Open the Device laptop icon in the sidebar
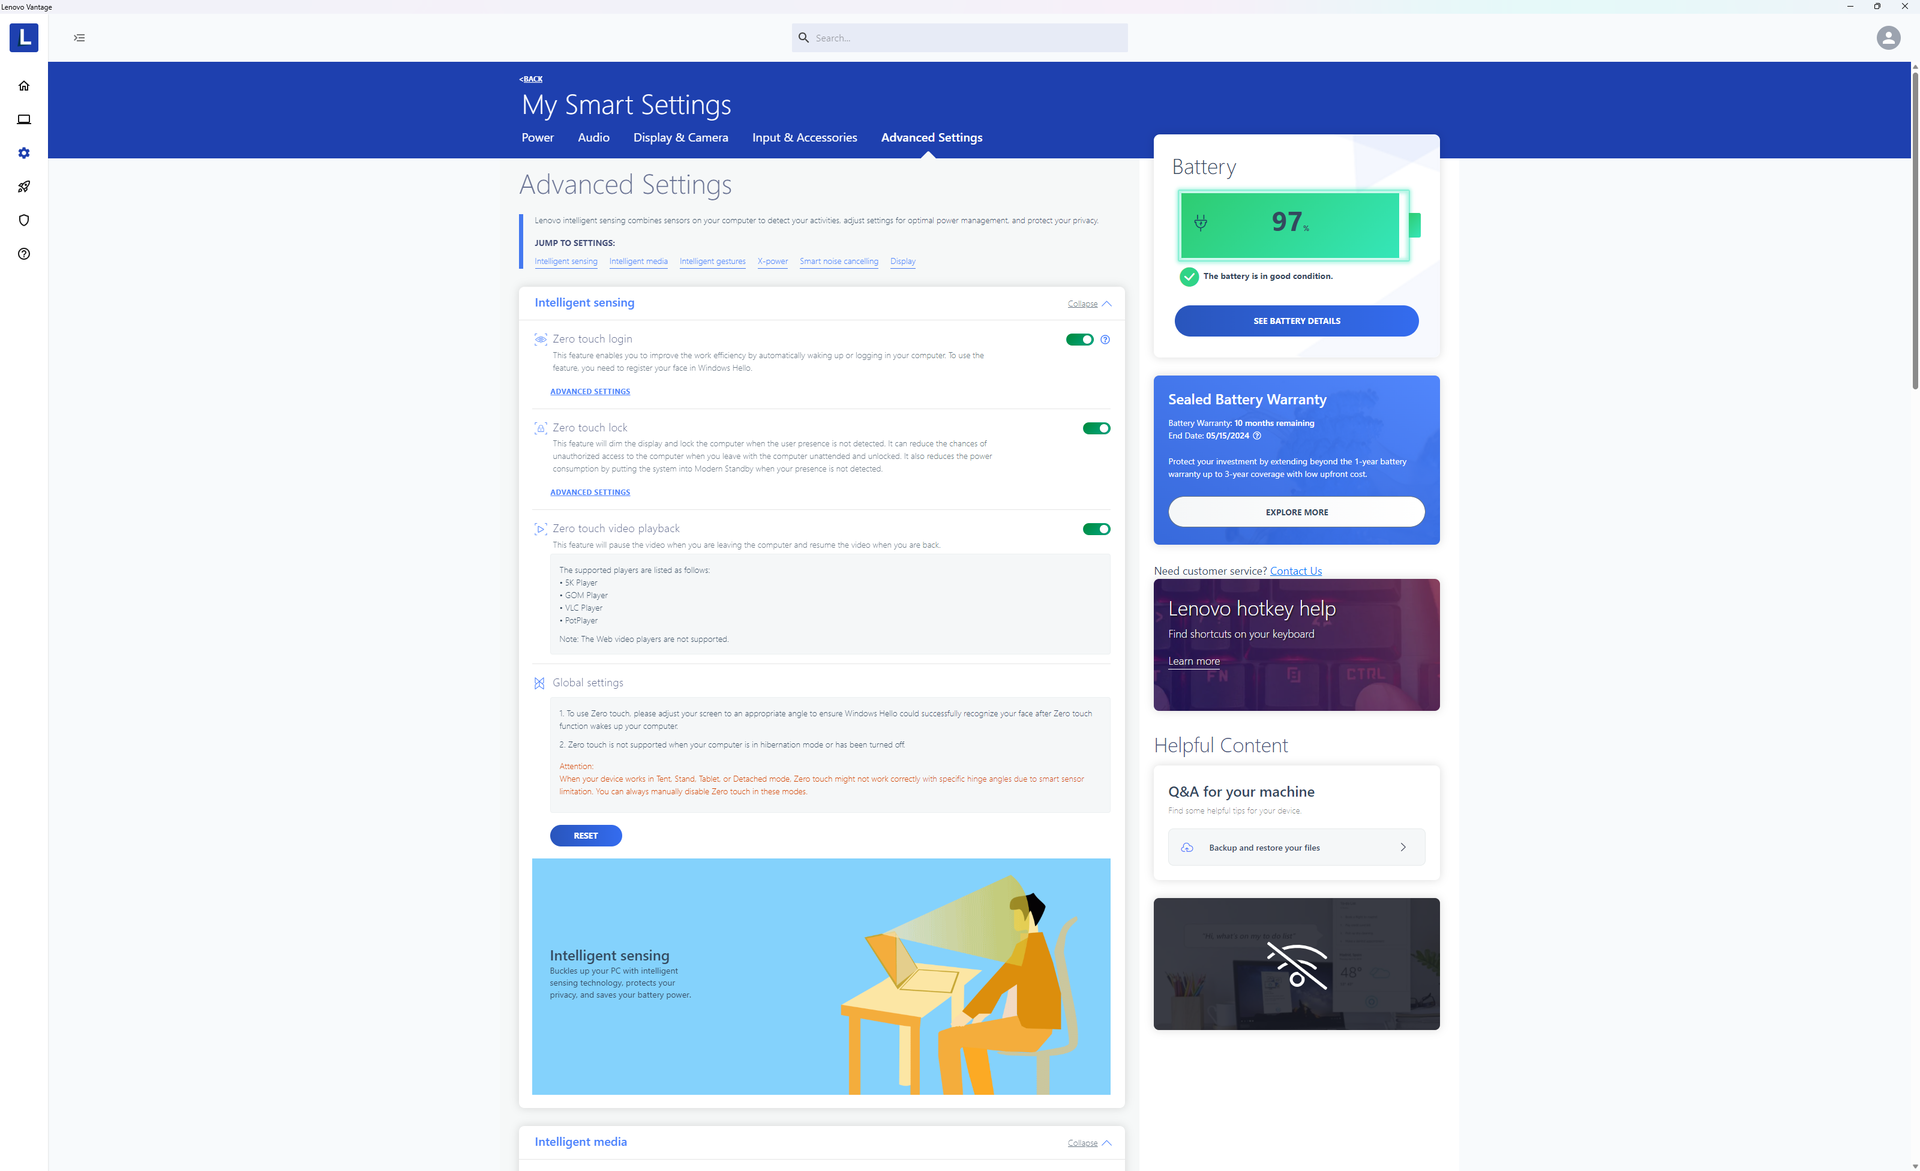The image size is (1920, 1171). click(x=24, y=119)
